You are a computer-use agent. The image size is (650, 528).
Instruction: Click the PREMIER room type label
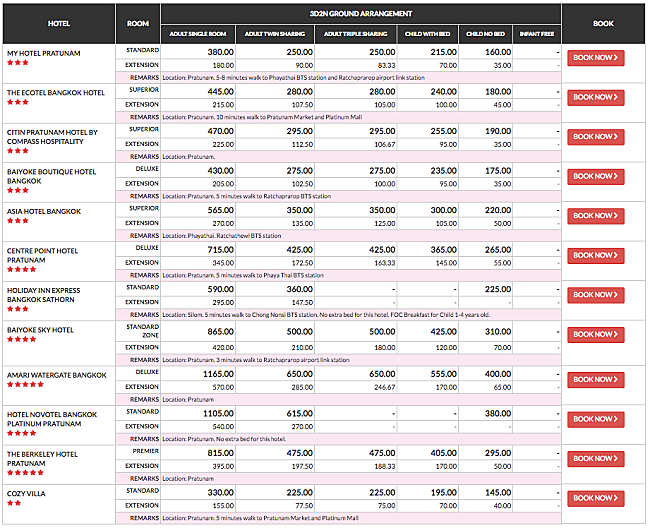pyautogui.click(x=146, y=451)
